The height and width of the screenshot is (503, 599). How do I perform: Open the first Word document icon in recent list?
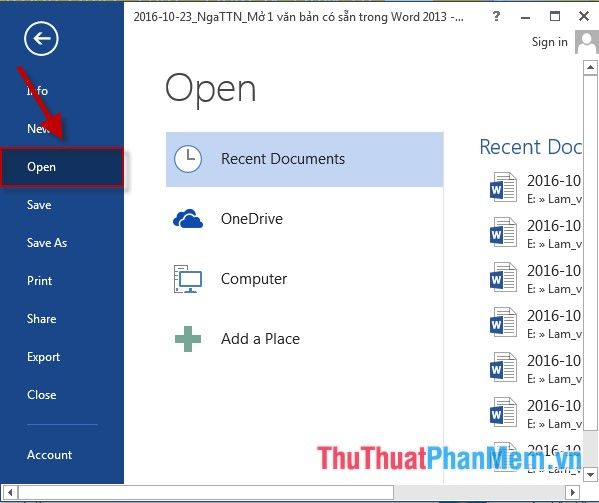tap(503, 187)
